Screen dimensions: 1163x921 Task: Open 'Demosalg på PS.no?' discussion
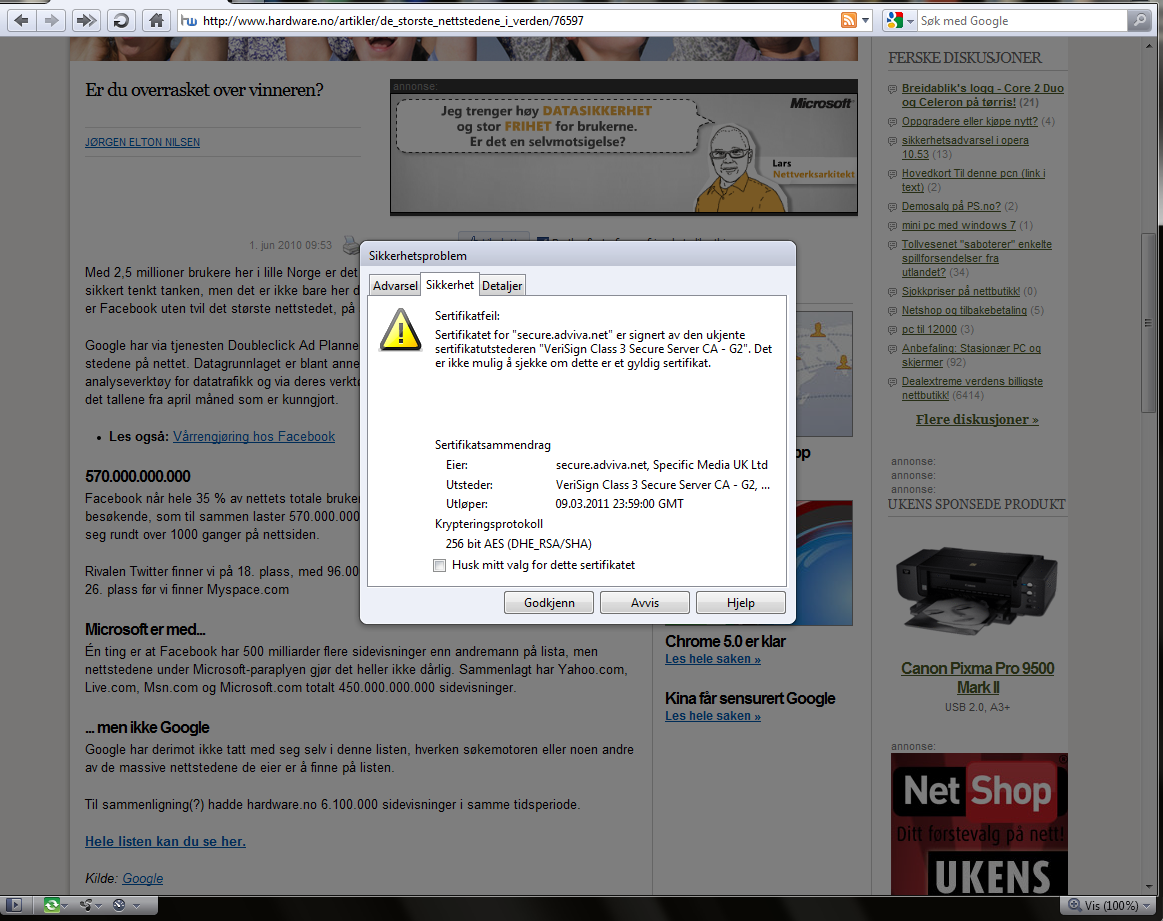951,206
